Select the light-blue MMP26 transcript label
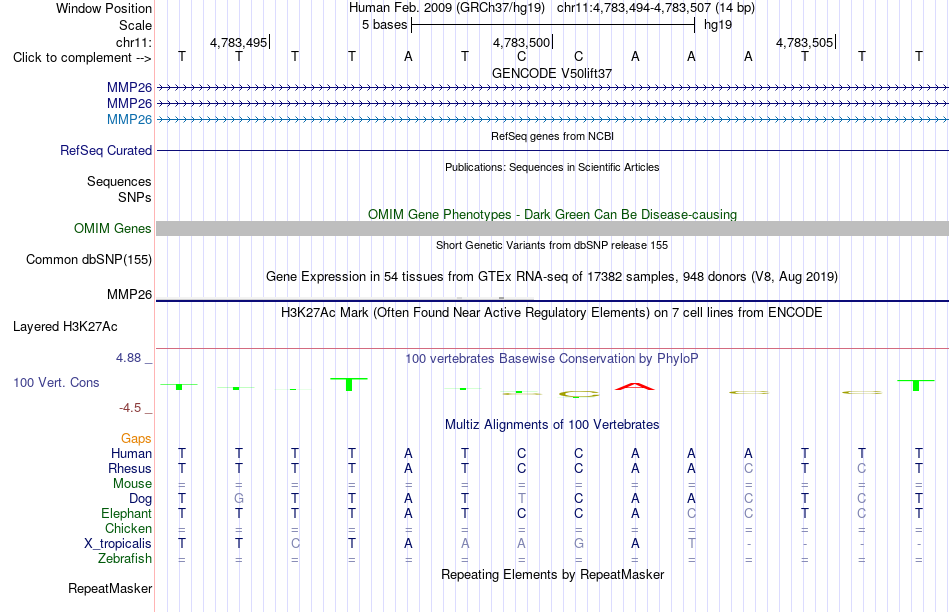The height and width of the screenshot is (612, 950). pos(129,119)
